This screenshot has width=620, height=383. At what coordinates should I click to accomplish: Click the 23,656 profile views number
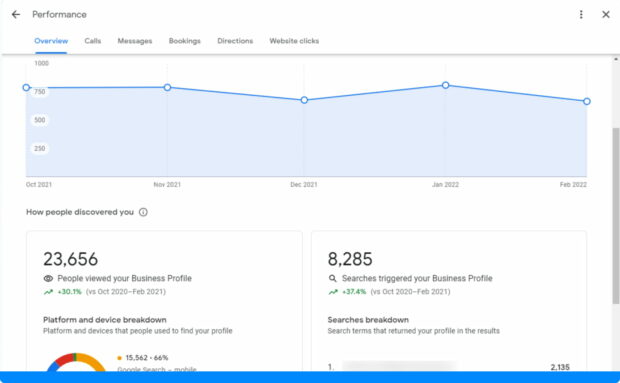point(70,259)
